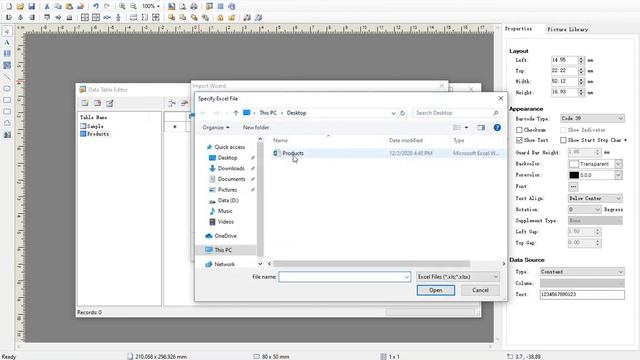Open the file dialog with the Open button
The width and height of the screenshot is (640, 360).
click(436, 290)
